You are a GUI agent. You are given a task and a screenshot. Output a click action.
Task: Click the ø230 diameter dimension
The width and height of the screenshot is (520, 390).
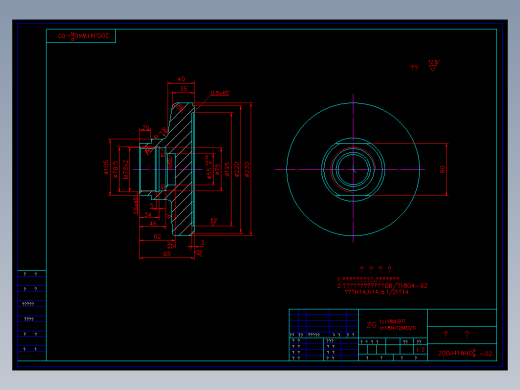(x=247, y=169)
